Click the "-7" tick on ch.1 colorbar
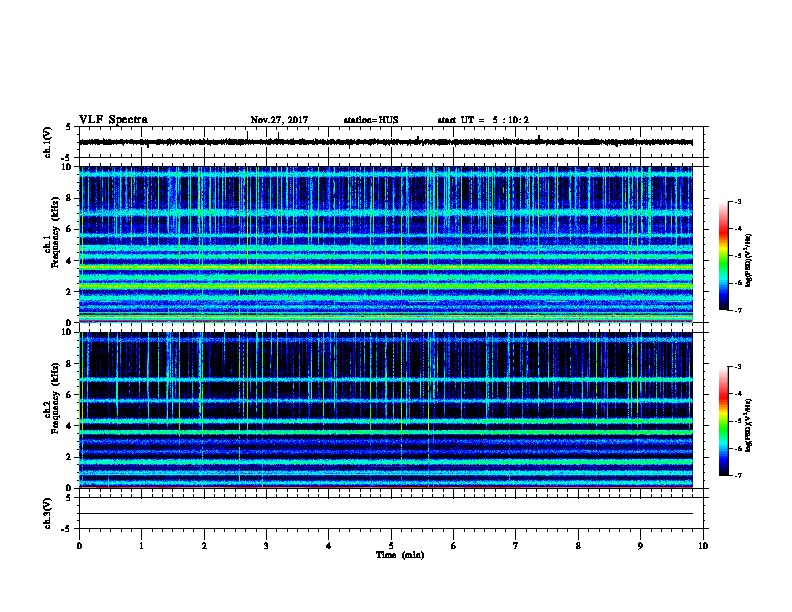 [x=738, y=311]
